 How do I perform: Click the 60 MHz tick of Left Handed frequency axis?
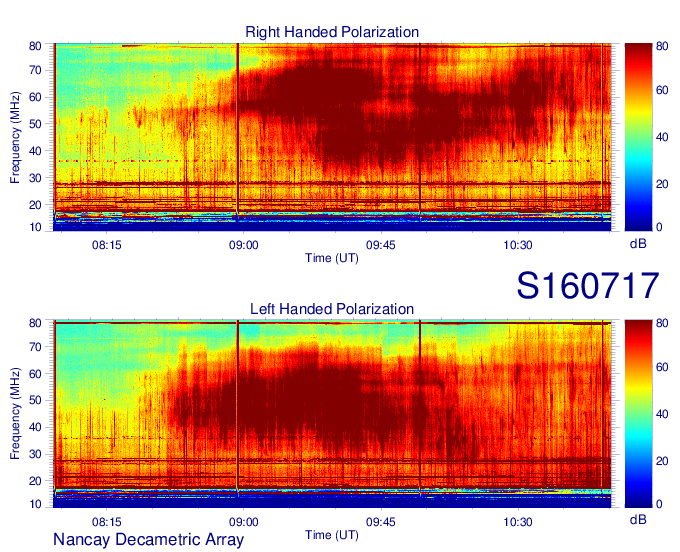[35, 374]
